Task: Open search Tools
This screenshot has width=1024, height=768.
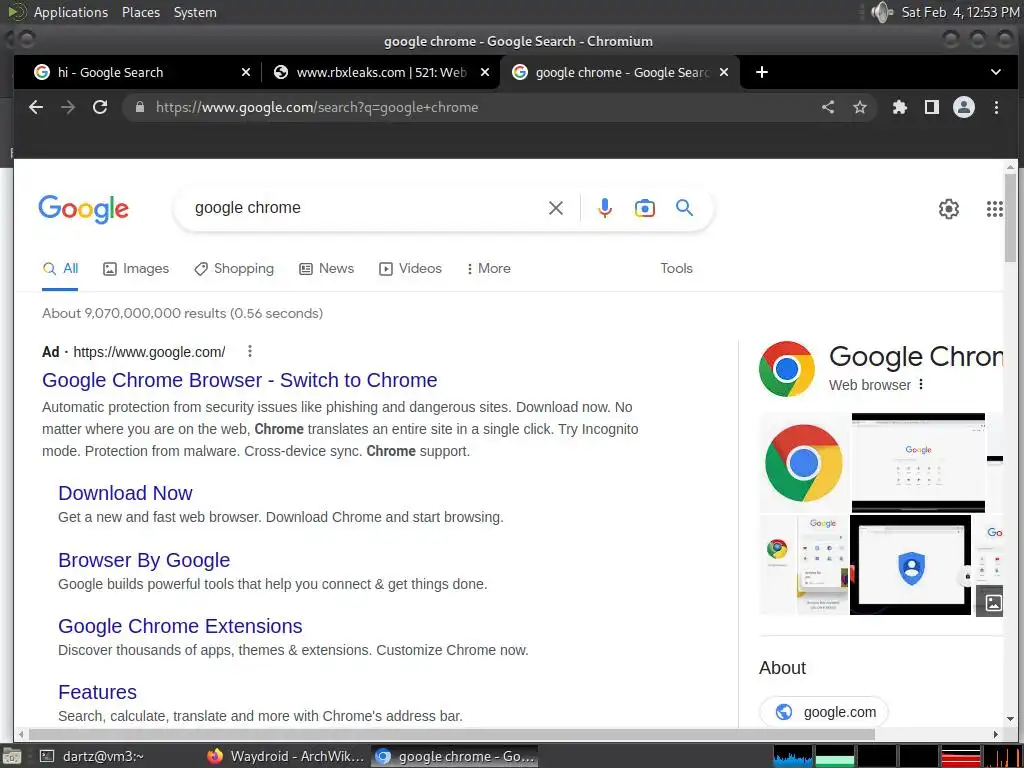Action: (x=676, y=268)
